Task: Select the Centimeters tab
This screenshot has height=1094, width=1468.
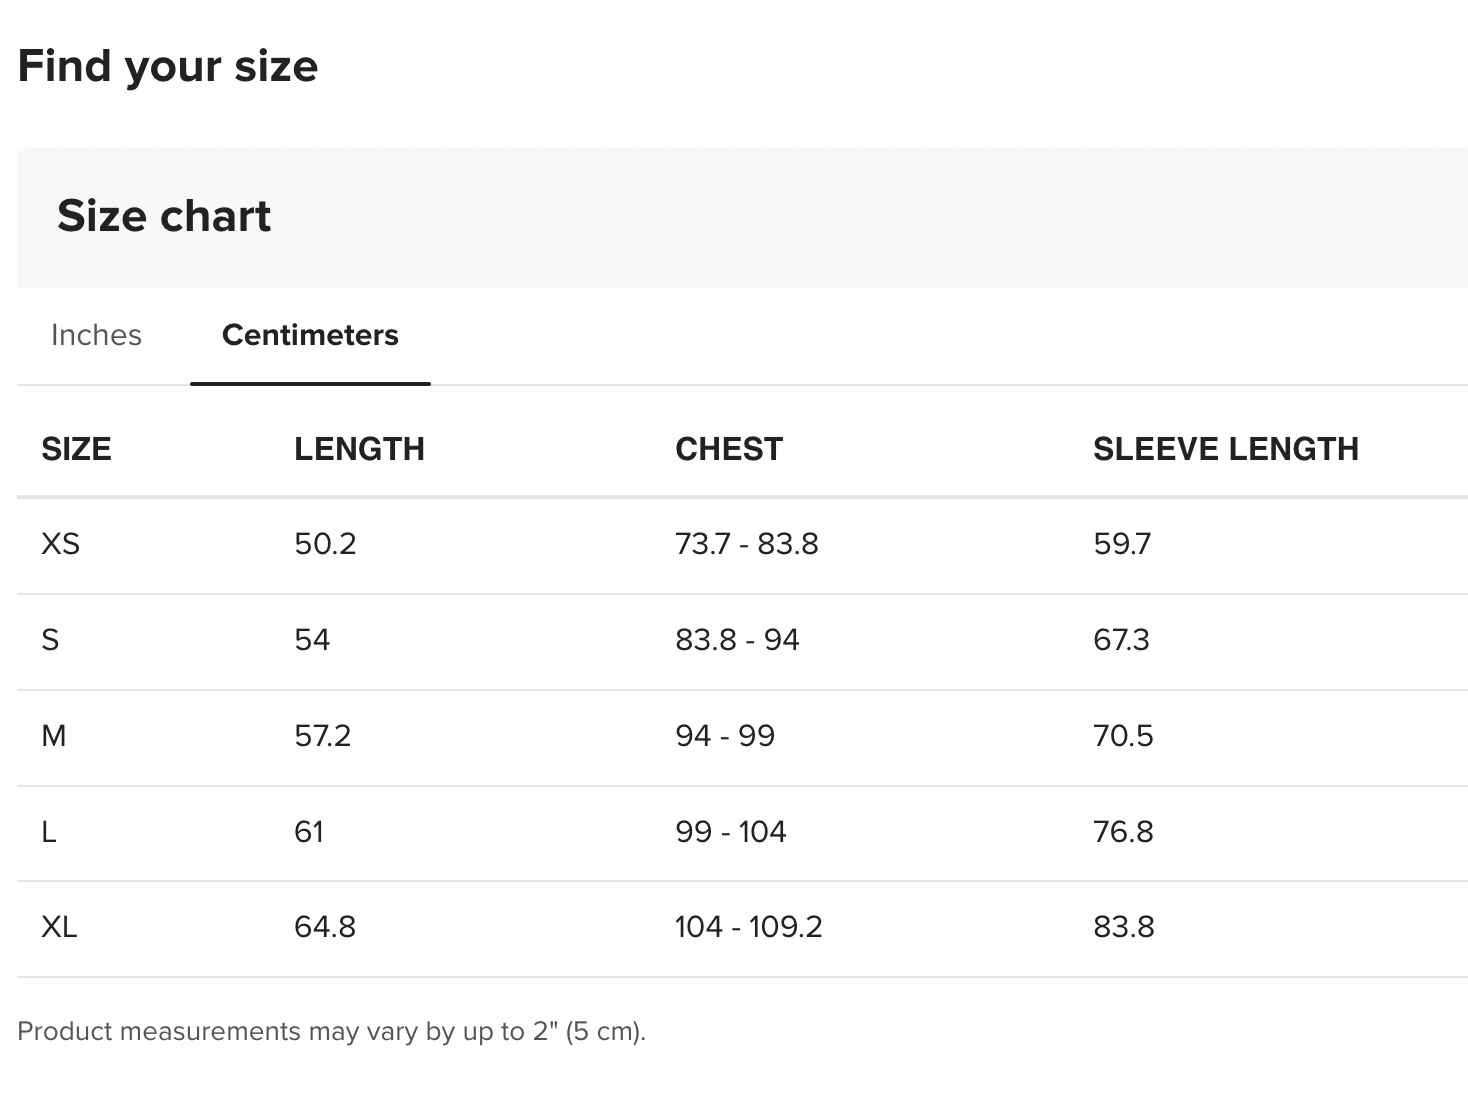Action: 310,335
